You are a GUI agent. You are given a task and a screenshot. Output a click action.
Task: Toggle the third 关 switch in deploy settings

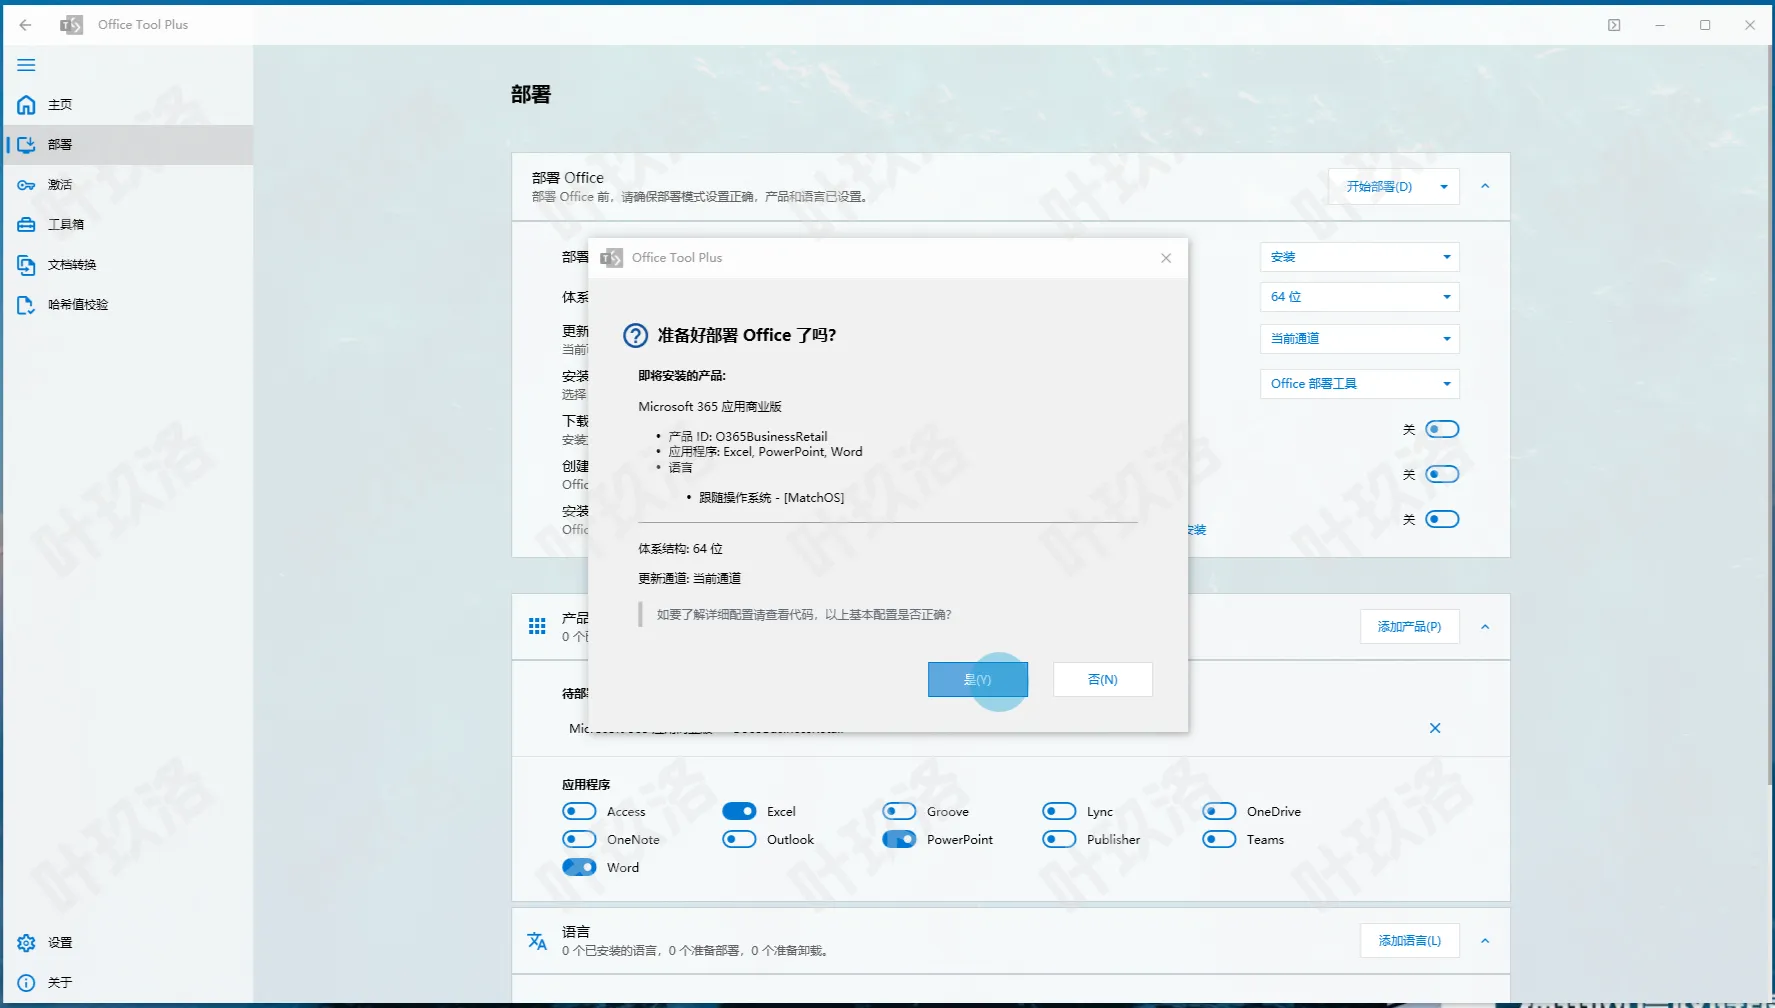pyautogui.click(x=1442, y=519)
